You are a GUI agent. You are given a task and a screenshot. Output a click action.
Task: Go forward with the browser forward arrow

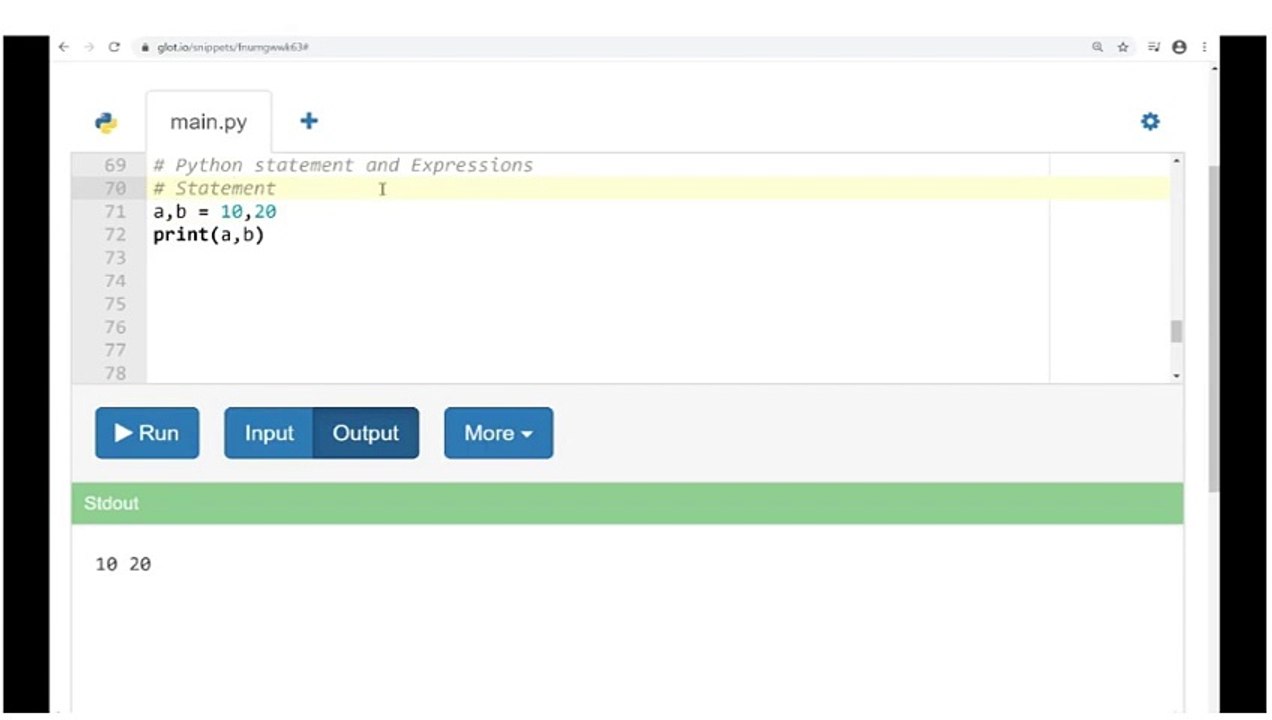[x=89, y=47]
